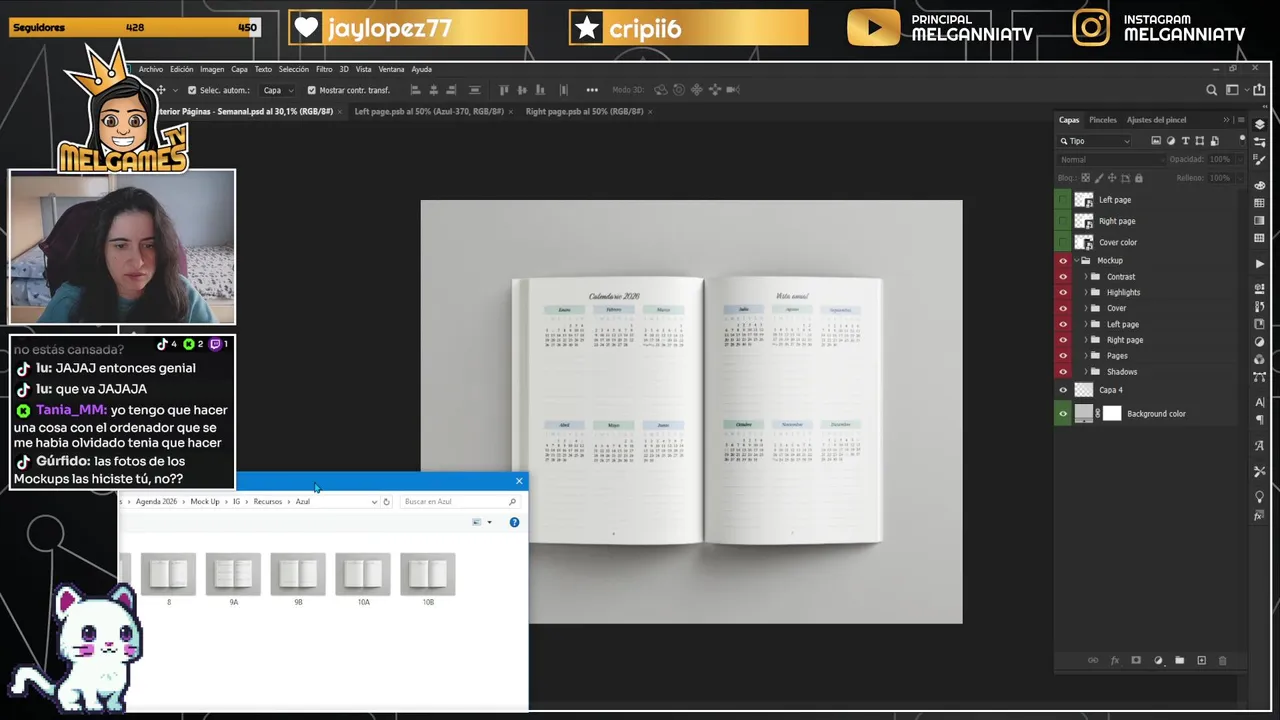Image resolution: width=1280 pixels, height=720 pixels.
Task: Toggle the layer filter on/off switch
Action: [x=1242, y=139]
